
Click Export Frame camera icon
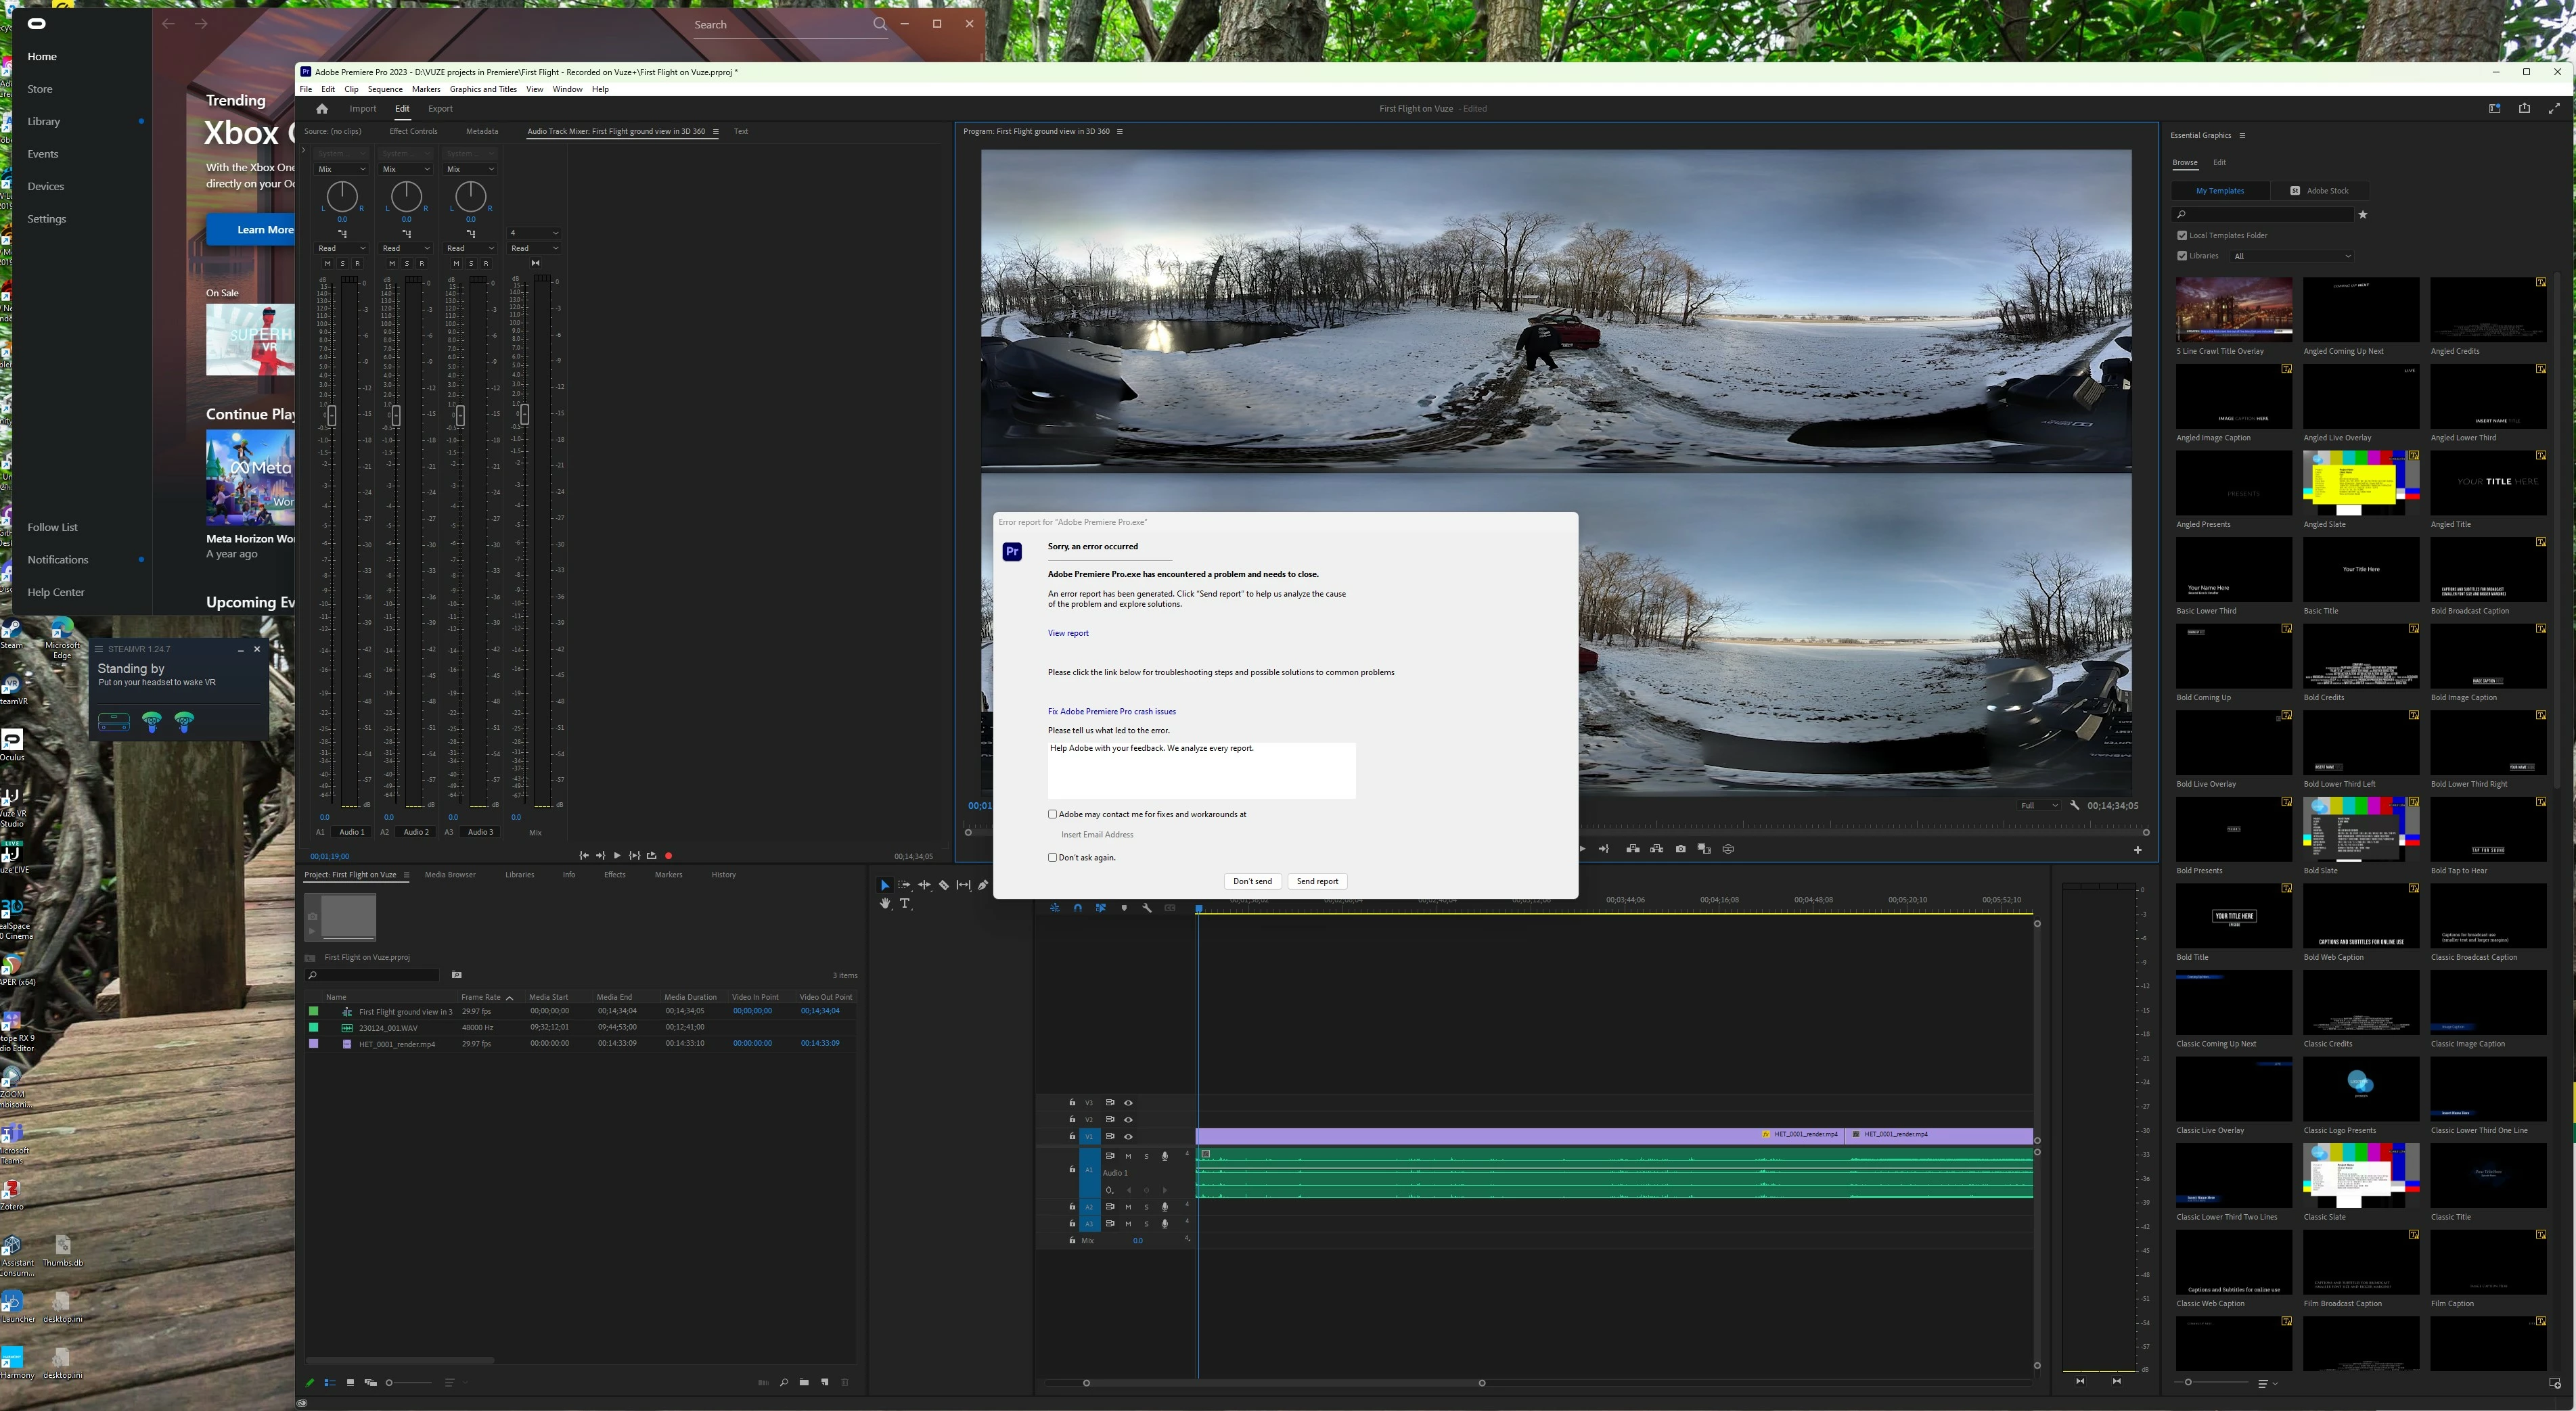tap(1680, 849)
